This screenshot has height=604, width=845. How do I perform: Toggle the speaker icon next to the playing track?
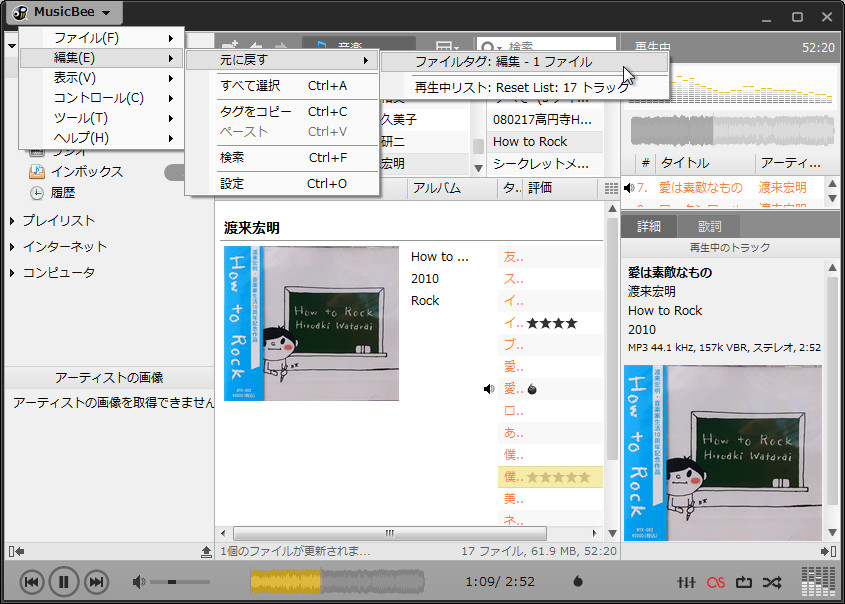pyautogui.click(x=489, y=388)
